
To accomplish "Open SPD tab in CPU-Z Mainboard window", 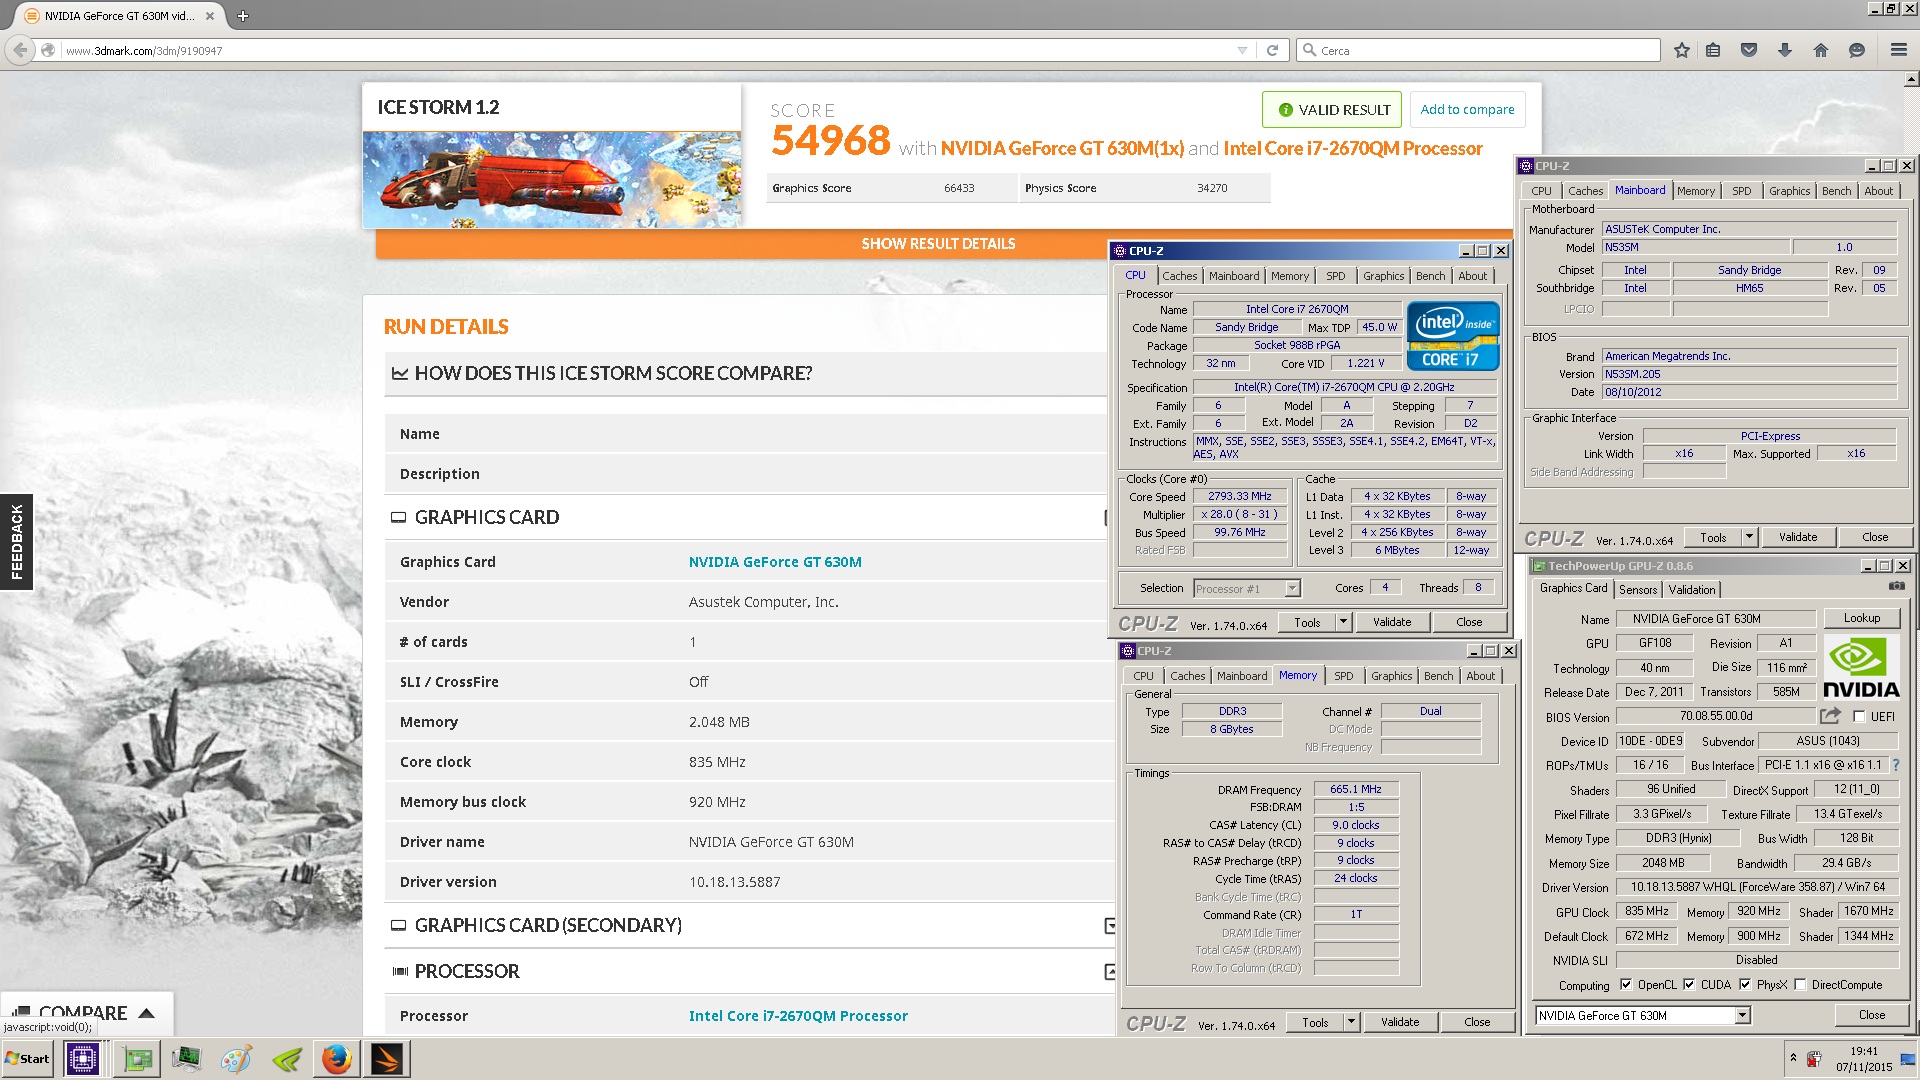I will click(x=1742, y=191).
